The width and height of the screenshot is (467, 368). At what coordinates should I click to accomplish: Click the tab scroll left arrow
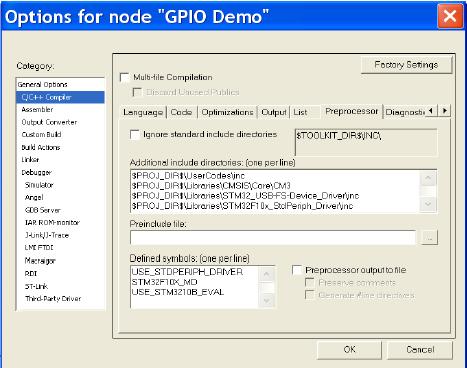pos(431,111)
